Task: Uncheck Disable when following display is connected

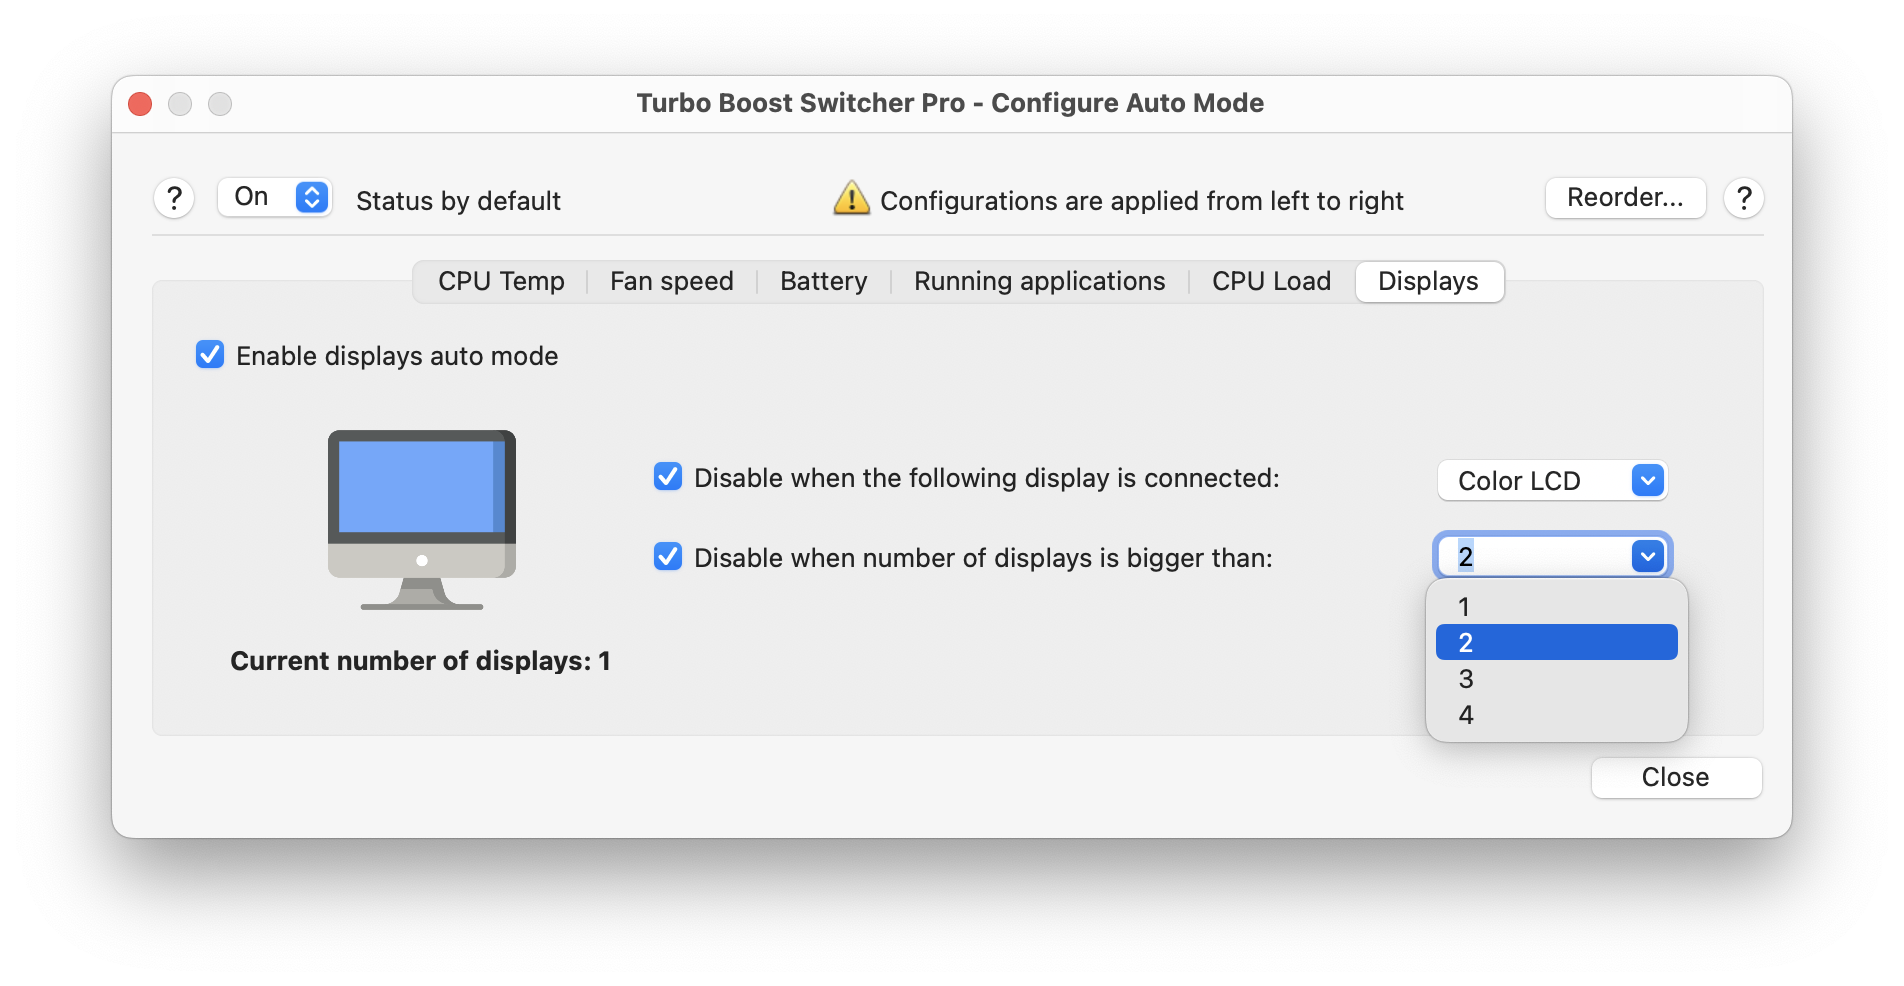Action: (668, 476)
